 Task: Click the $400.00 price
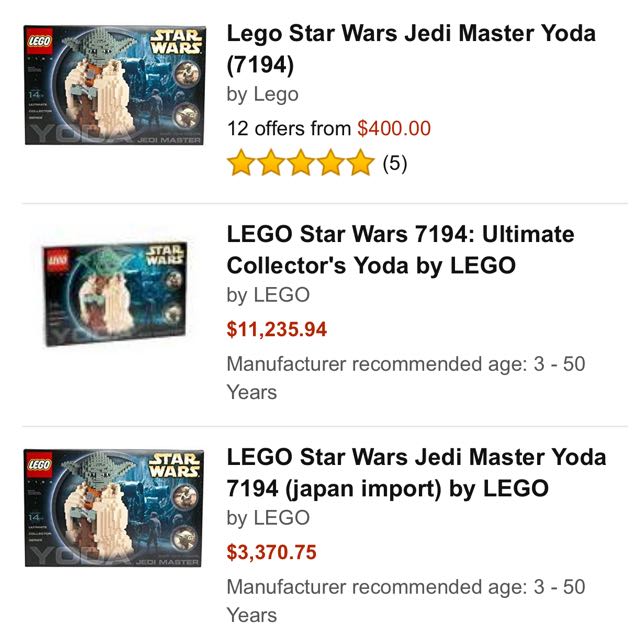[x=394, y=128]
